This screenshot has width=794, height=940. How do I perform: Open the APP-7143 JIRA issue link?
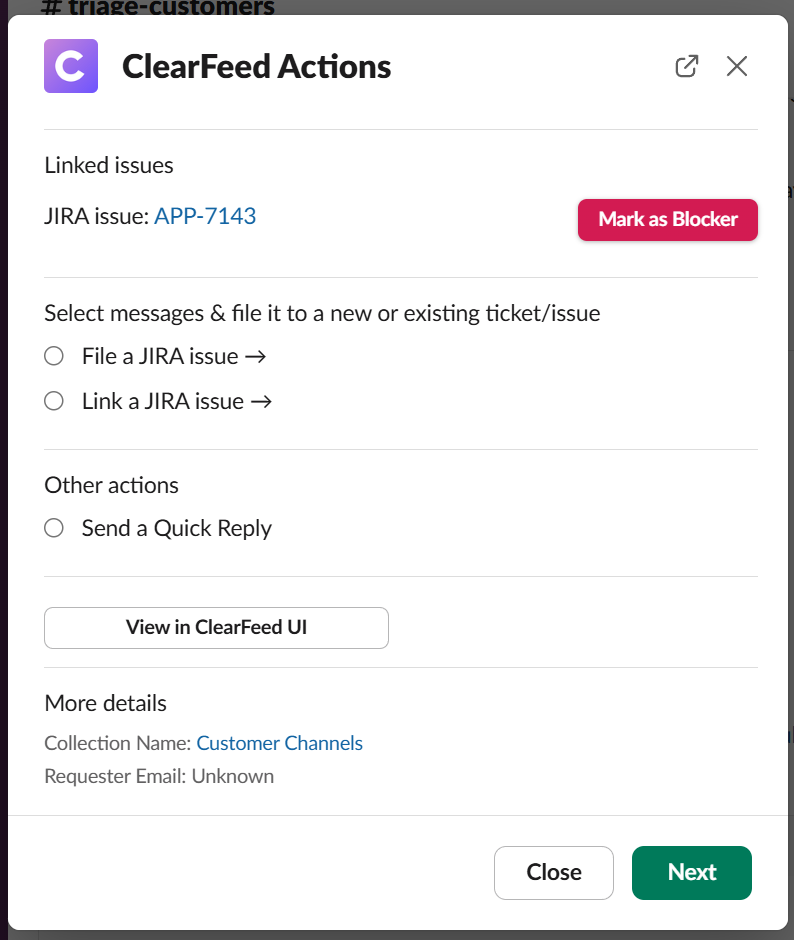click(205, 216)
